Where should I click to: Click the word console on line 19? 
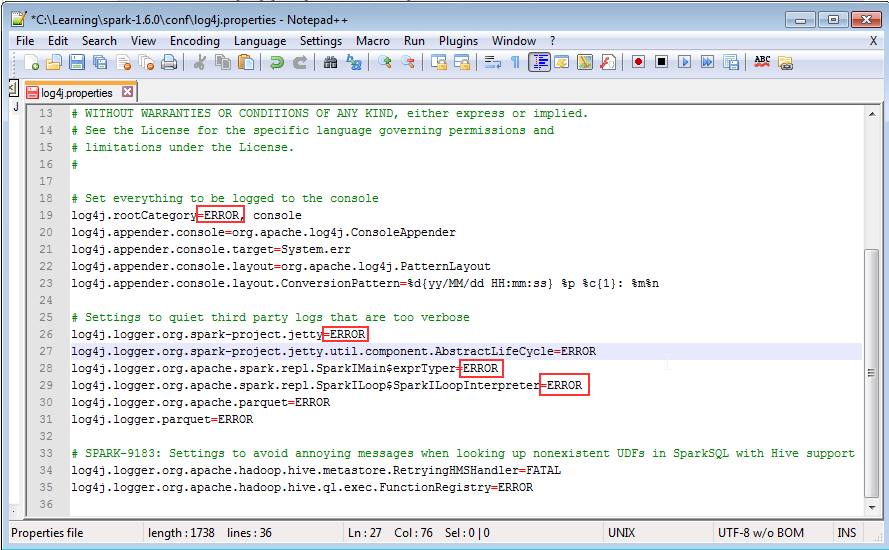(x=277, y=215)
